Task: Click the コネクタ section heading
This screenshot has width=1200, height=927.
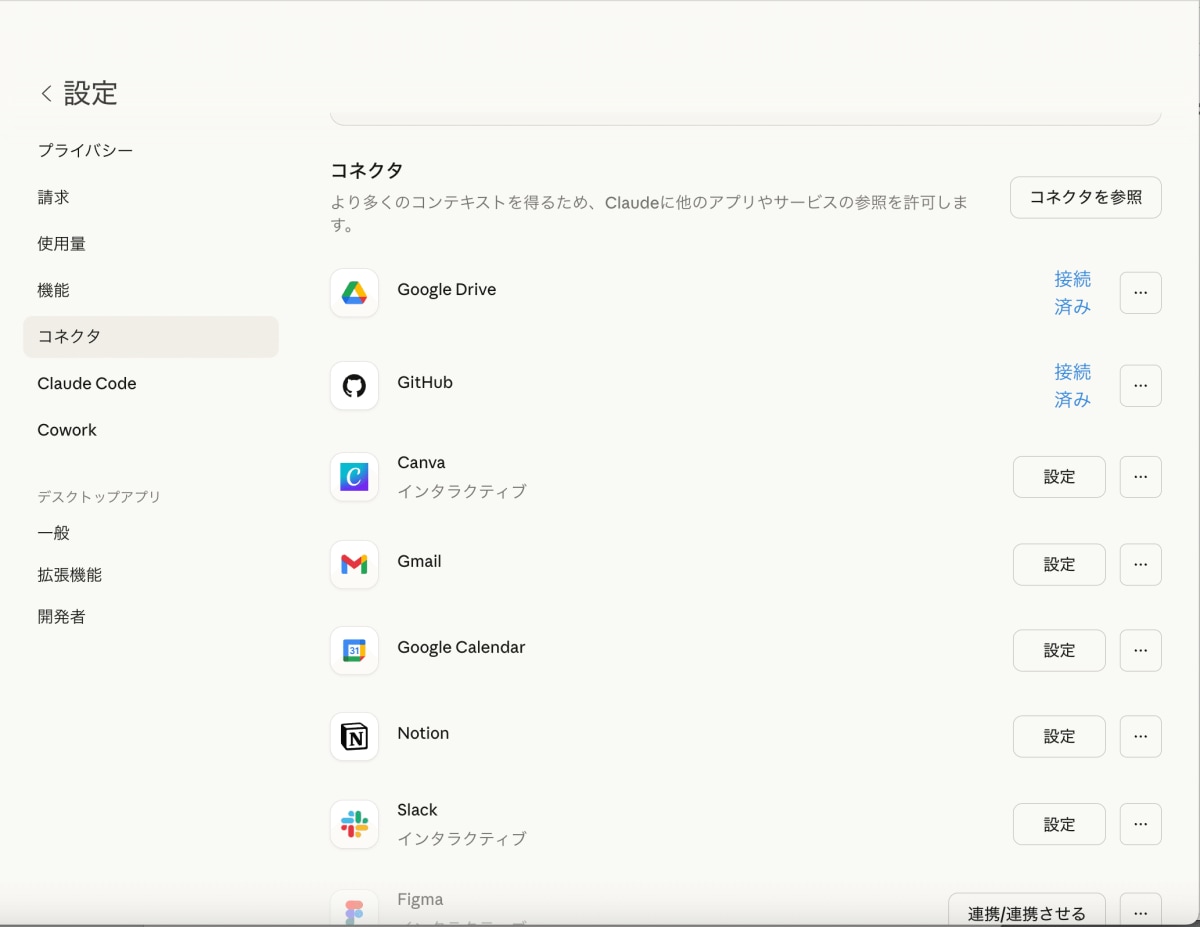Action: [x=367, y=170]
